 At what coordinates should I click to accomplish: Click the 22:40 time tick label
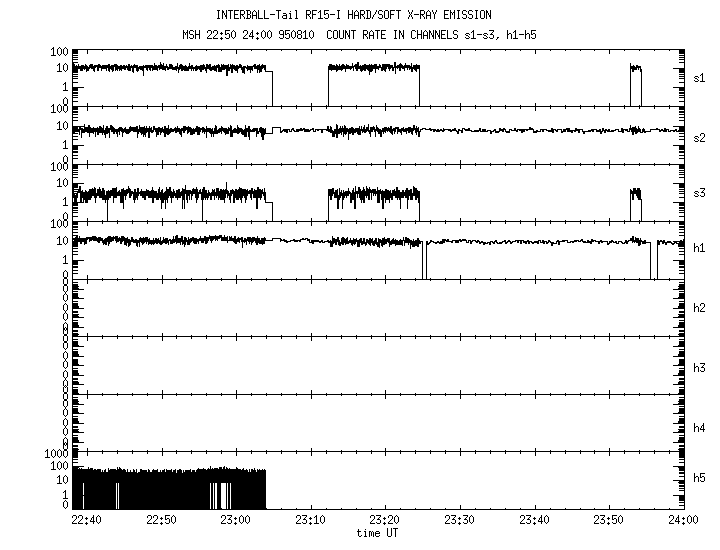[86, 520]
